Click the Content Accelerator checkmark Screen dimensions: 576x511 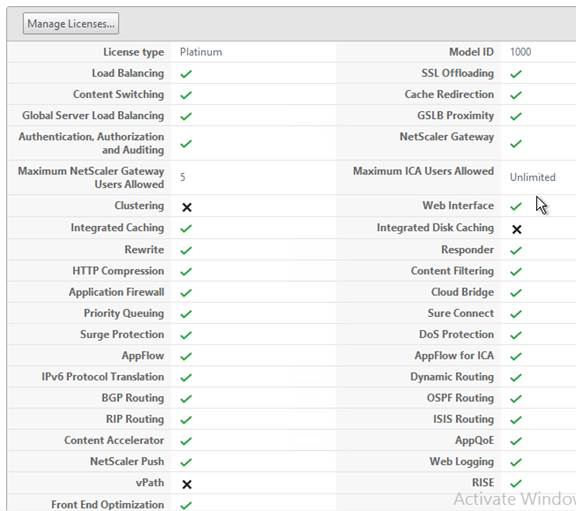point(186,441)
